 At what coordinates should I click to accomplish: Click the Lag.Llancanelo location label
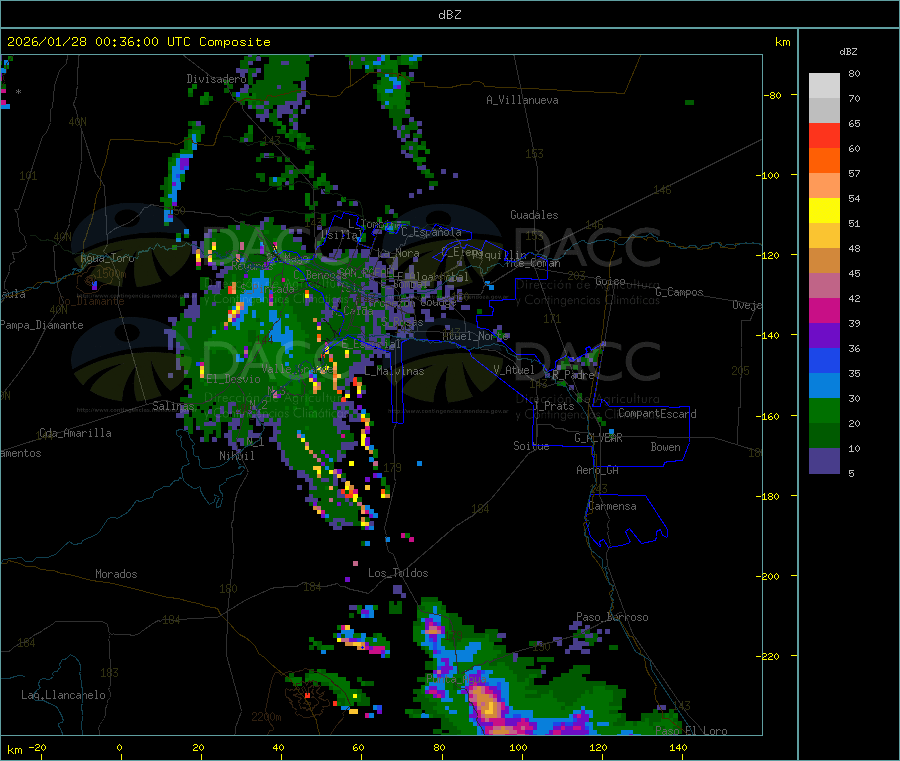coord(63,695)
